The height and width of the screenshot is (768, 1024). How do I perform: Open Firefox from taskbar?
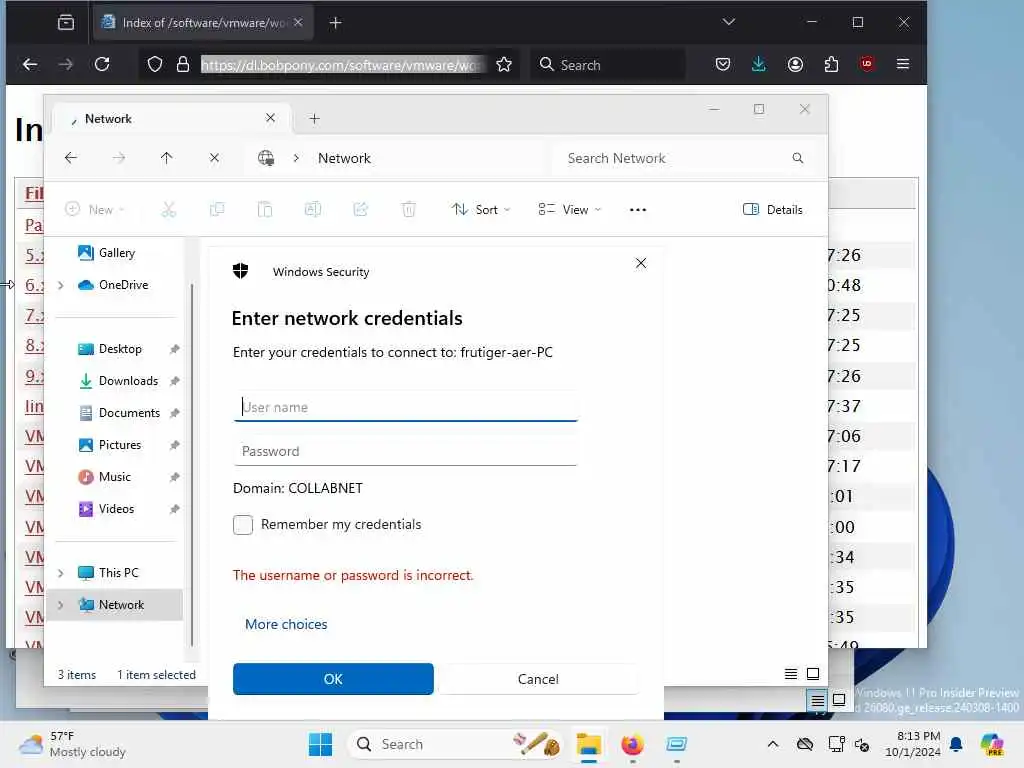(632, 744)
